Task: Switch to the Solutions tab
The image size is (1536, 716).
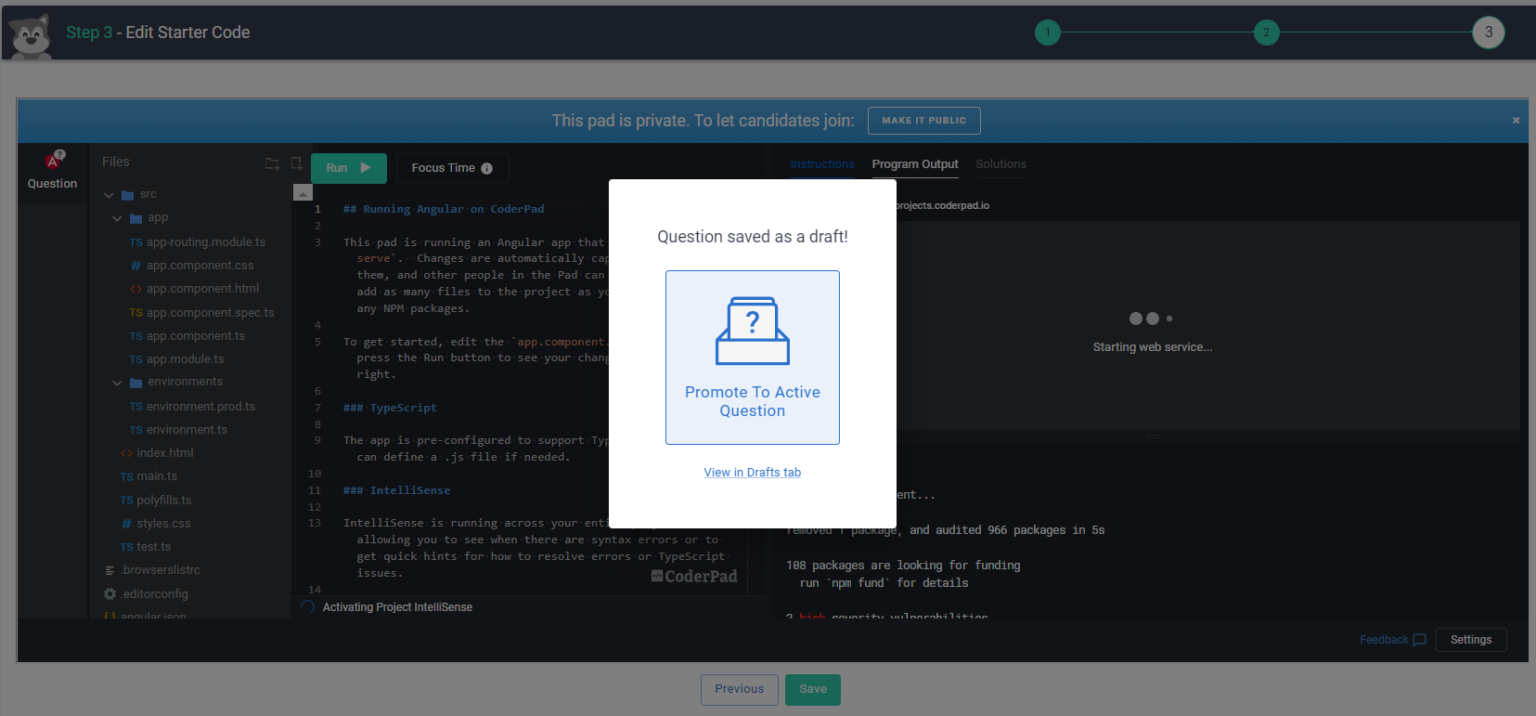Action: tap(999, 163)
